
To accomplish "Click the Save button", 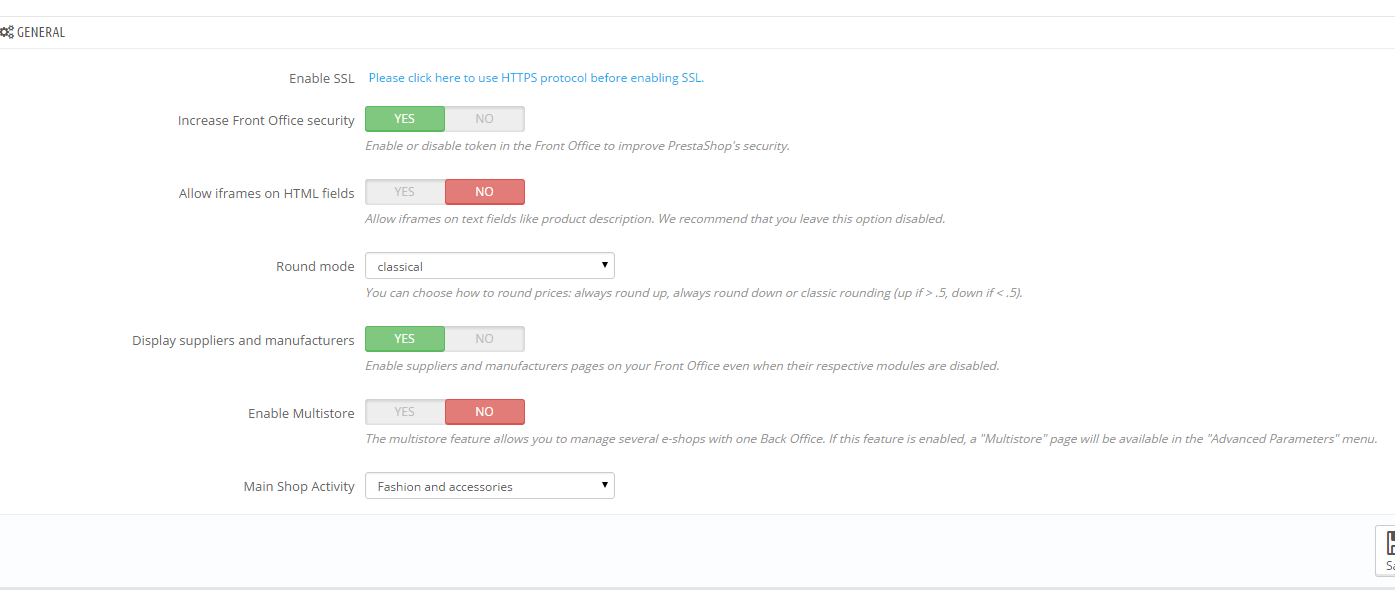I will (x=1386, y=551).
